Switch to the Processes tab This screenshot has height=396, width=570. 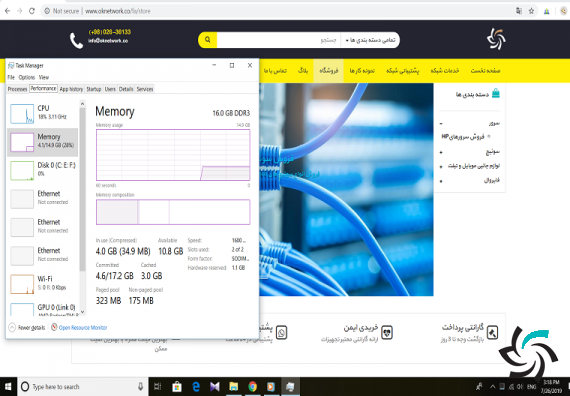tap(17, 89)
